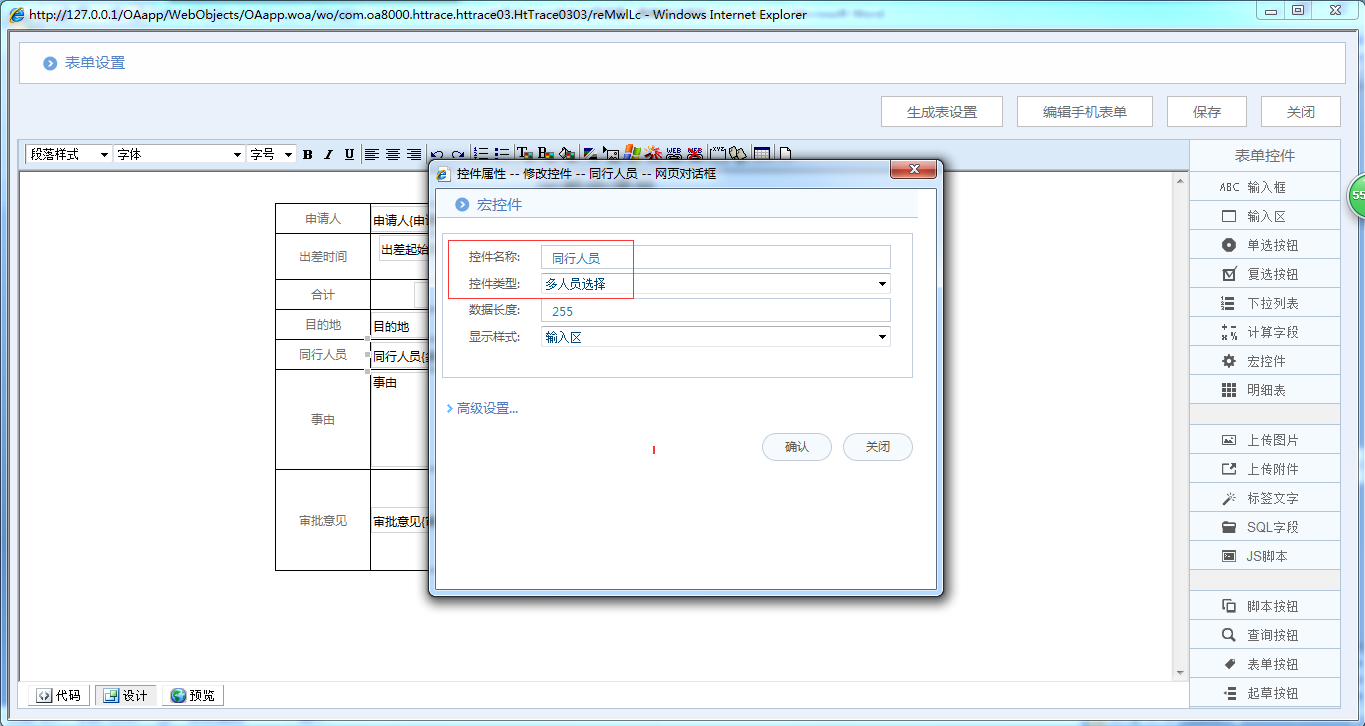Click the new document toolbar icon
Screen dimensions: 1365x726
[x=785, y=154]
